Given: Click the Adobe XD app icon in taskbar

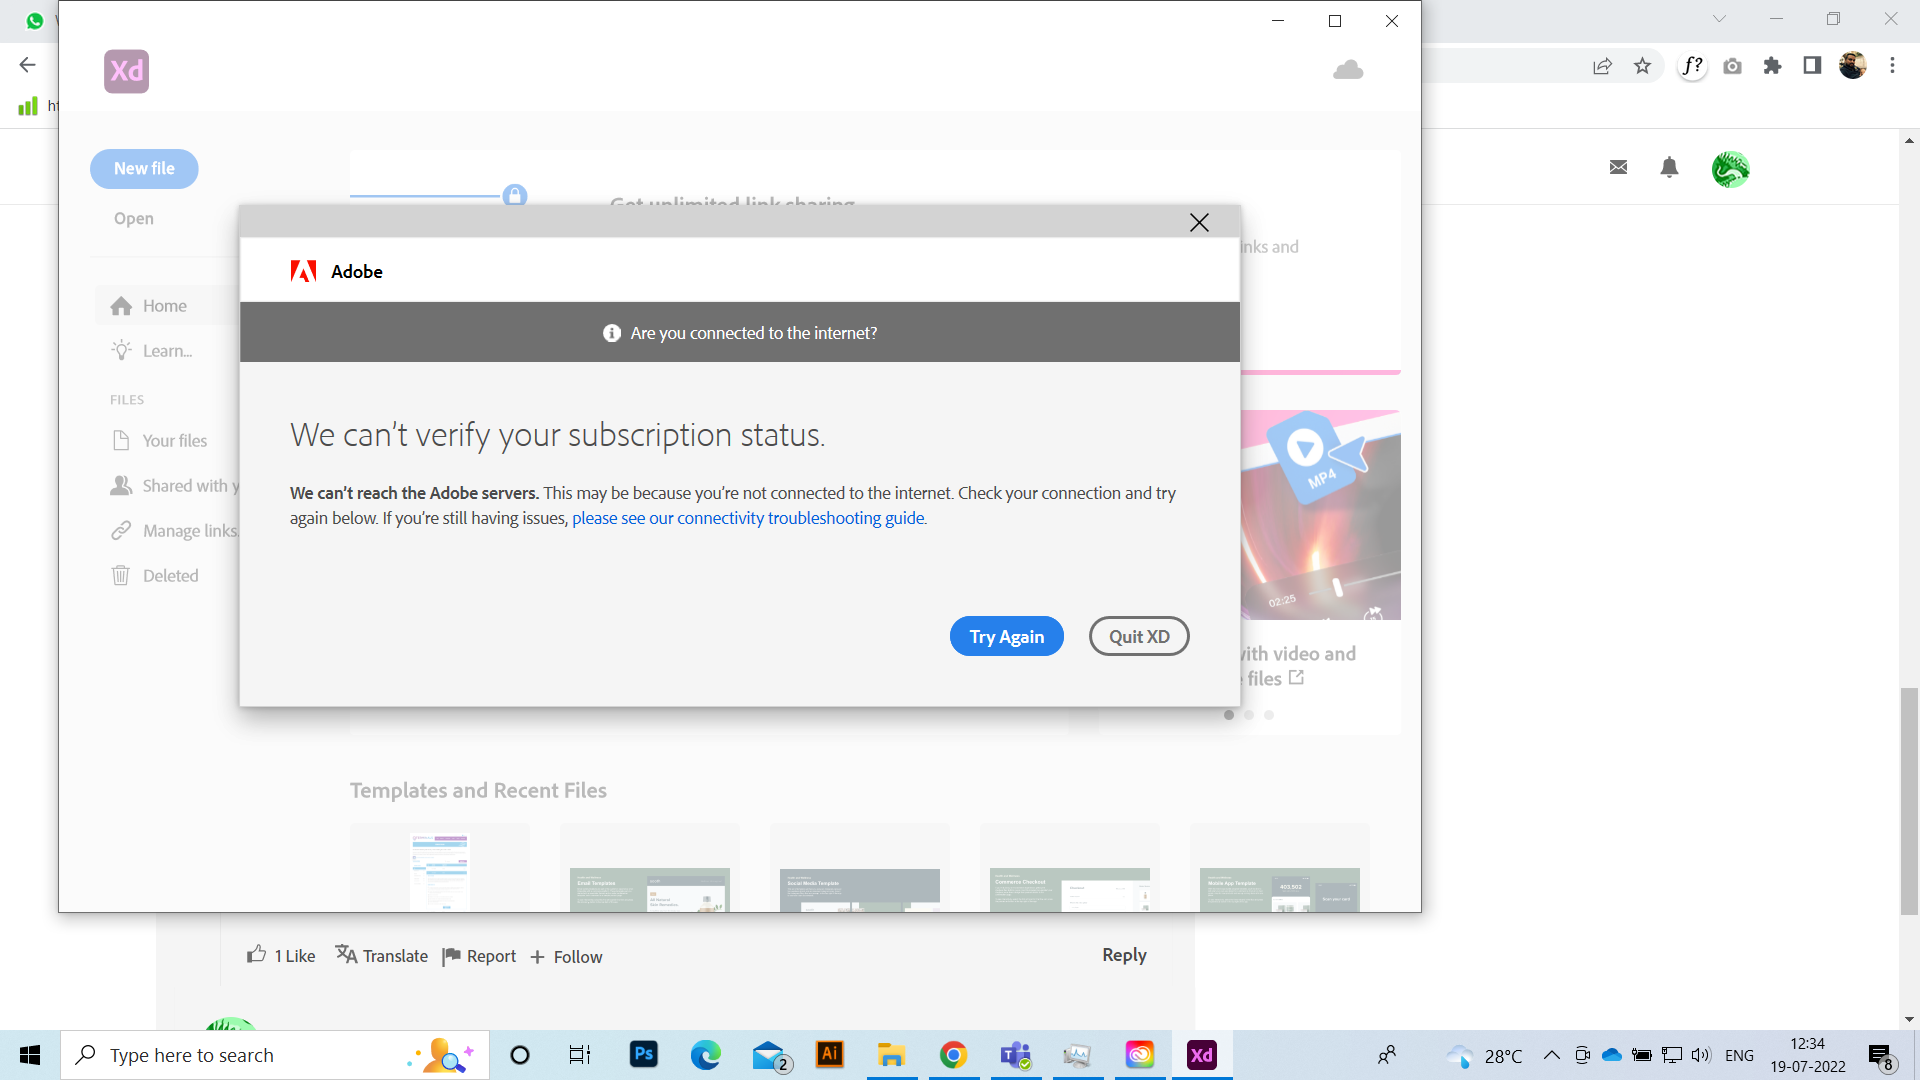Looking at the screenshot, I should [1201, 1055].
